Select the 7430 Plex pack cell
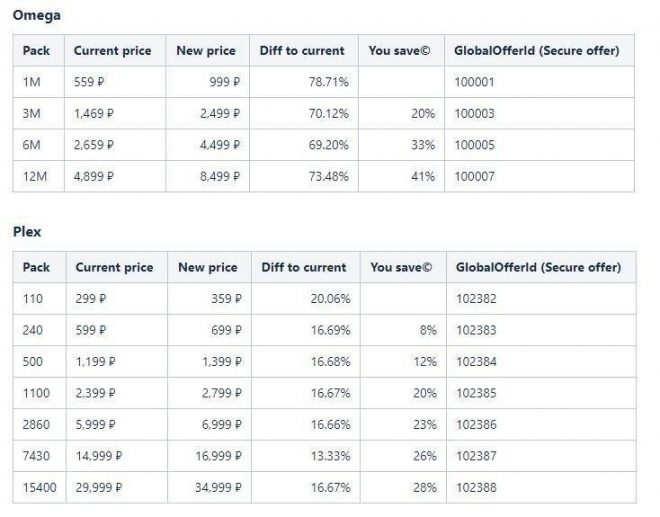This screenshot has height=517, width=660. click(40, 456)
